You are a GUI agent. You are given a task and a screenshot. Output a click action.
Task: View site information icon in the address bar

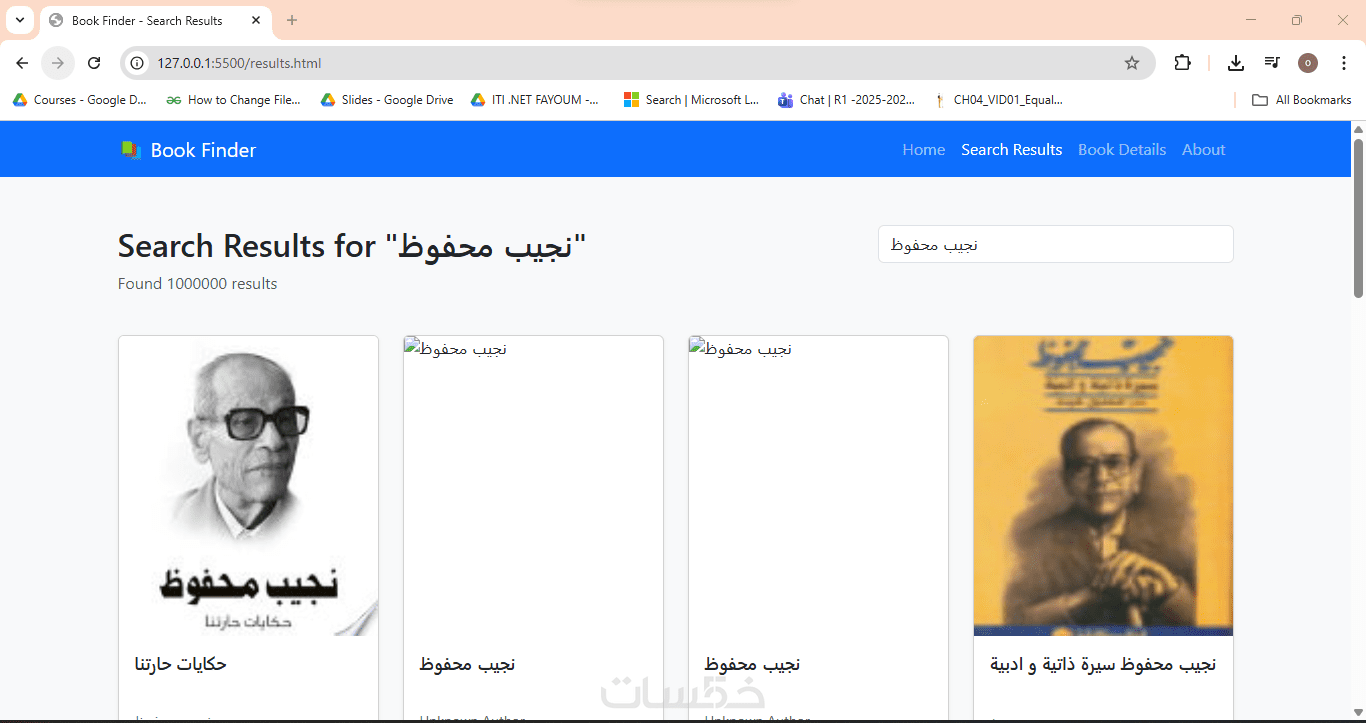tap(138, 63)
